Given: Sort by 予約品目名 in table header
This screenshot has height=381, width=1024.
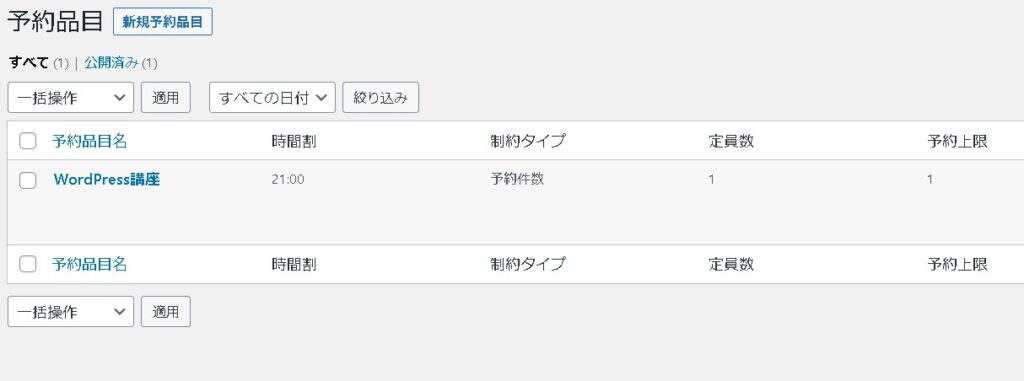Looking at the screenshot, I should point(89,141).
